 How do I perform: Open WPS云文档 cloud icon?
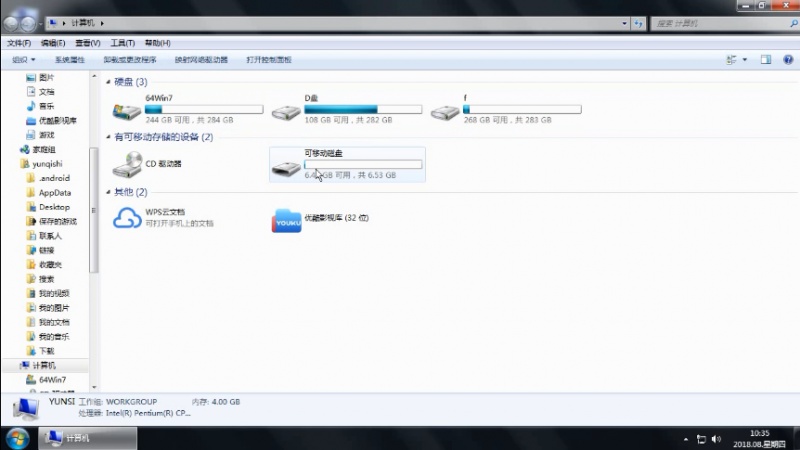click(x=127, y=218)
